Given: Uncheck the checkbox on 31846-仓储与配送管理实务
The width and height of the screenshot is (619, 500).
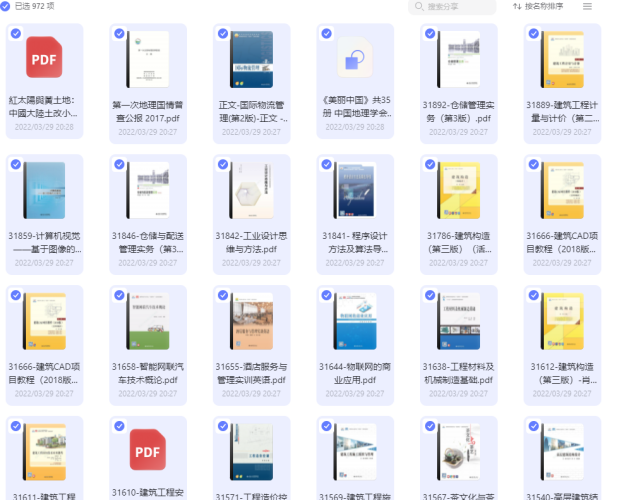Looking at the screenshot, I should tap(119, 165).
